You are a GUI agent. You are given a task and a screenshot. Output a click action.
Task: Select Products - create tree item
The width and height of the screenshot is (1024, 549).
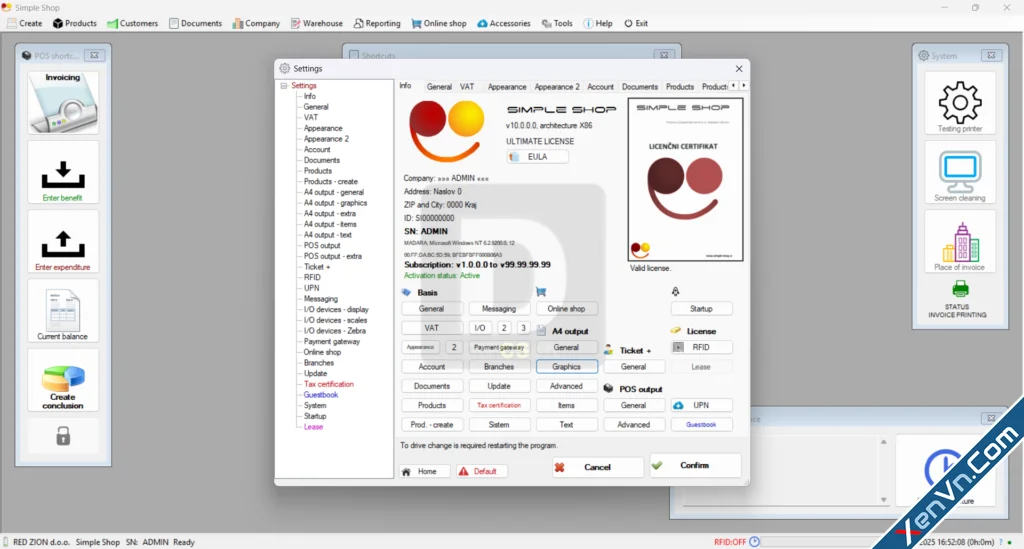pyautogui.click(x=330, y=181)
